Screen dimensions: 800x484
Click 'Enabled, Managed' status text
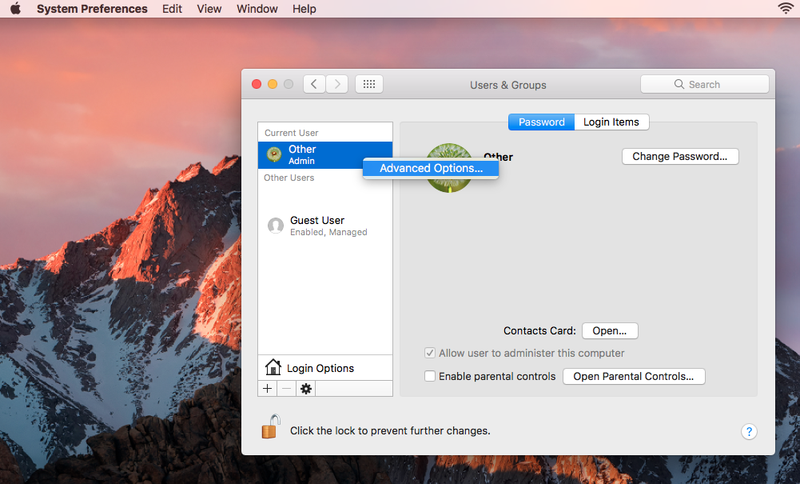tap(329, 232)
